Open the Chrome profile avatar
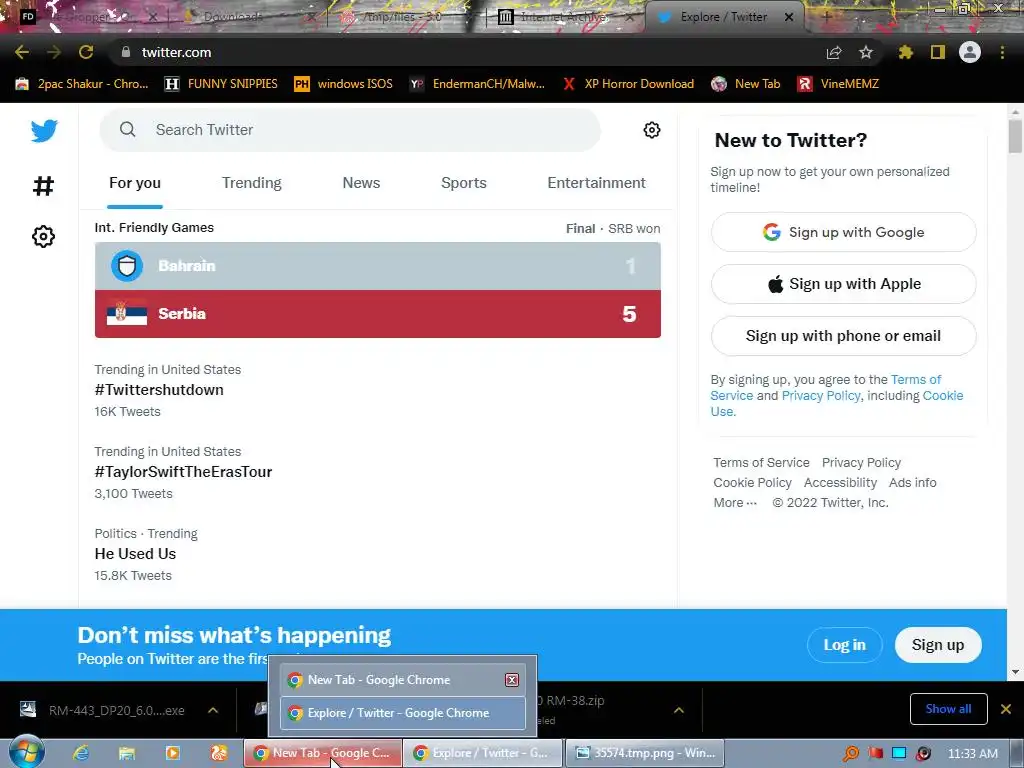 [970, 52]
